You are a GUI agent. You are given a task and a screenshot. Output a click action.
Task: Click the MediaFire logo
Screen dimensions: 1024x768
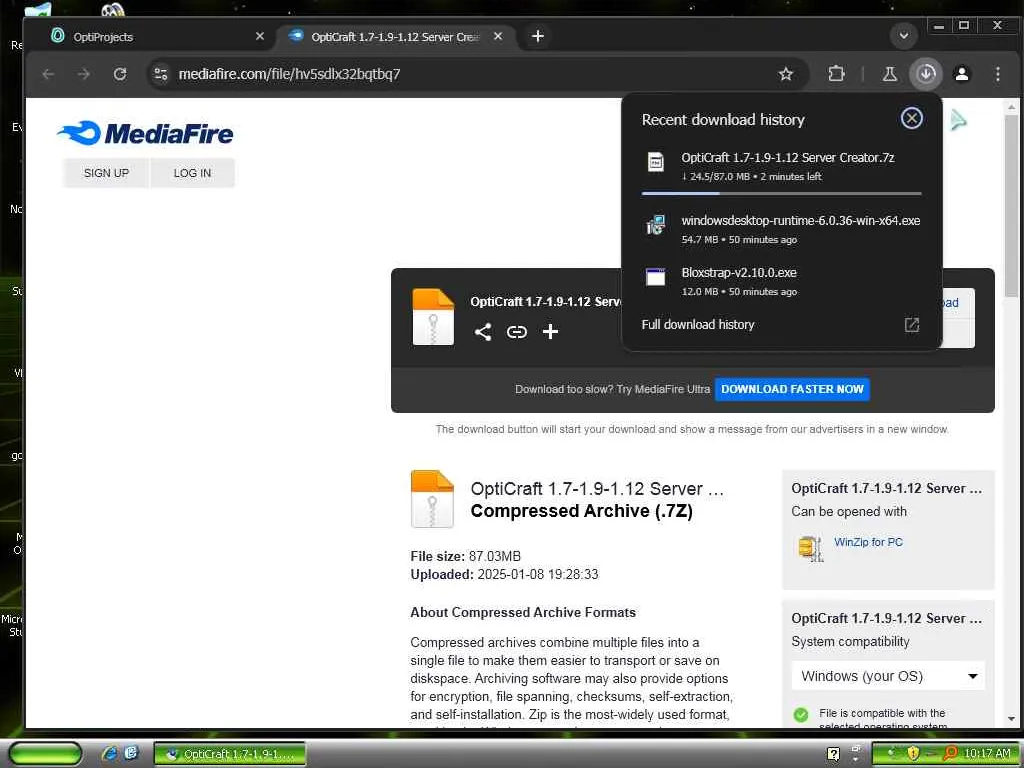[145, 133]
